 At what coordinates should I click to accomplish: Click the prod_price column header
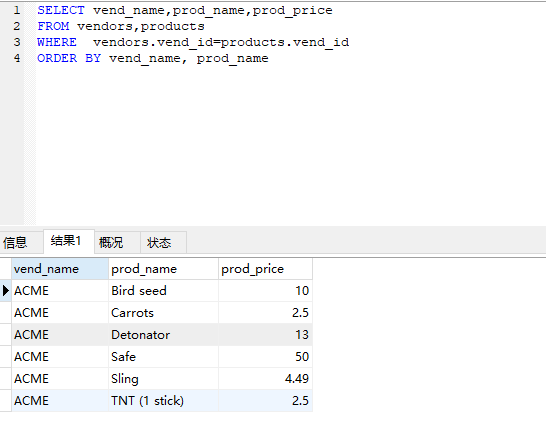pyautogui.click(x=265, y=269)
